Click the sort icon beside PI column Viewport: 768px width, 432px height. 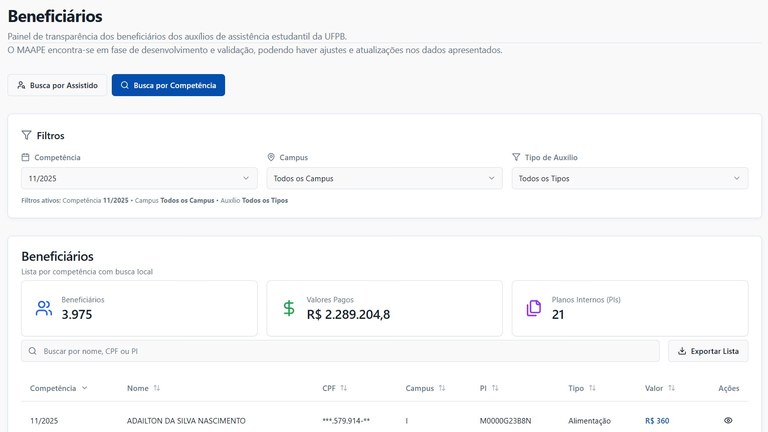point(495,388)
